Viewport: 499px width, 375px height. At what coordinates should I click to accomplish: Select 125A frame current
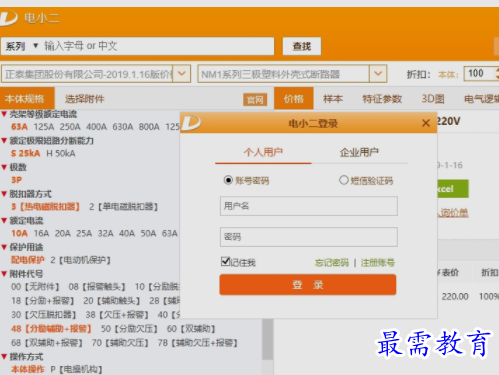44,127
